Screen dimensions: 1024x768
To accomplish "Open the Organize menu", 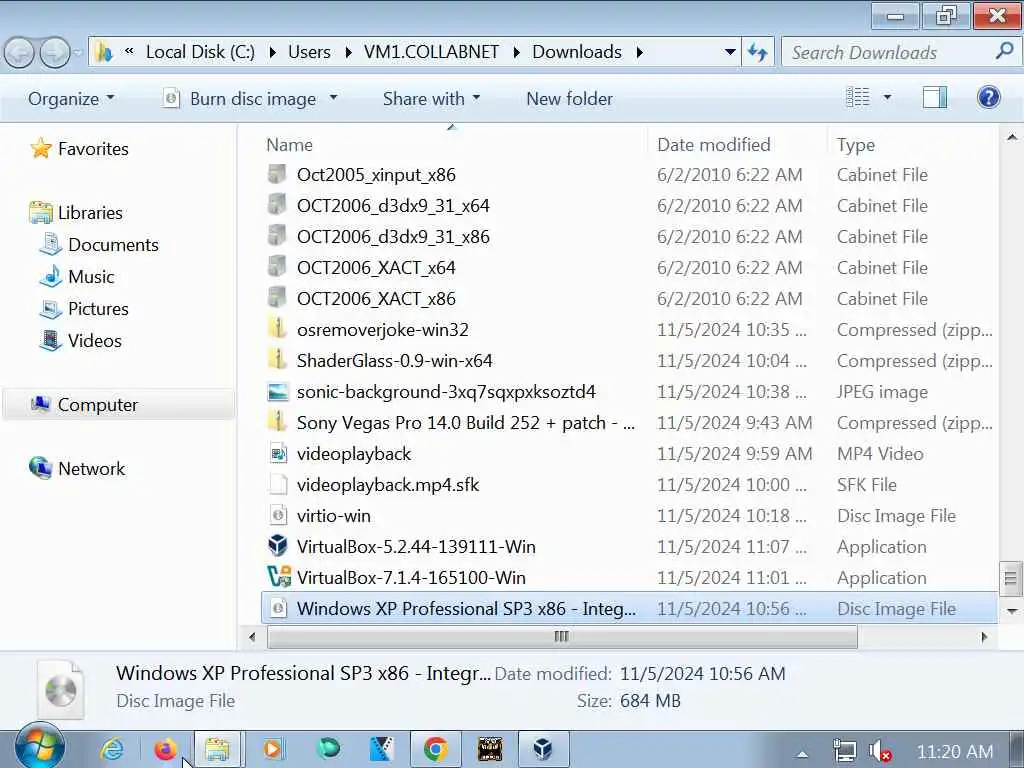I will pos(71,99).
